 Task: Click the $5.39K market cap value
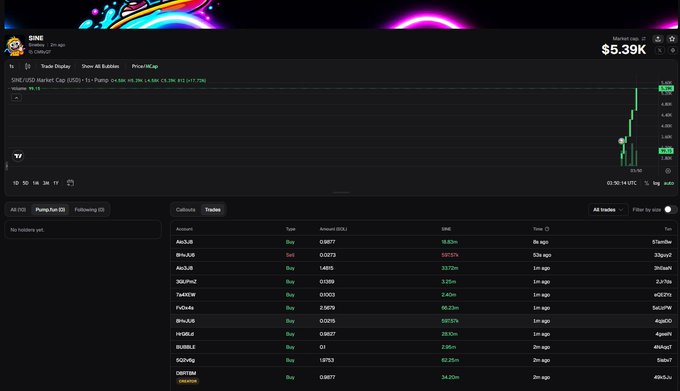coord(624,50)
